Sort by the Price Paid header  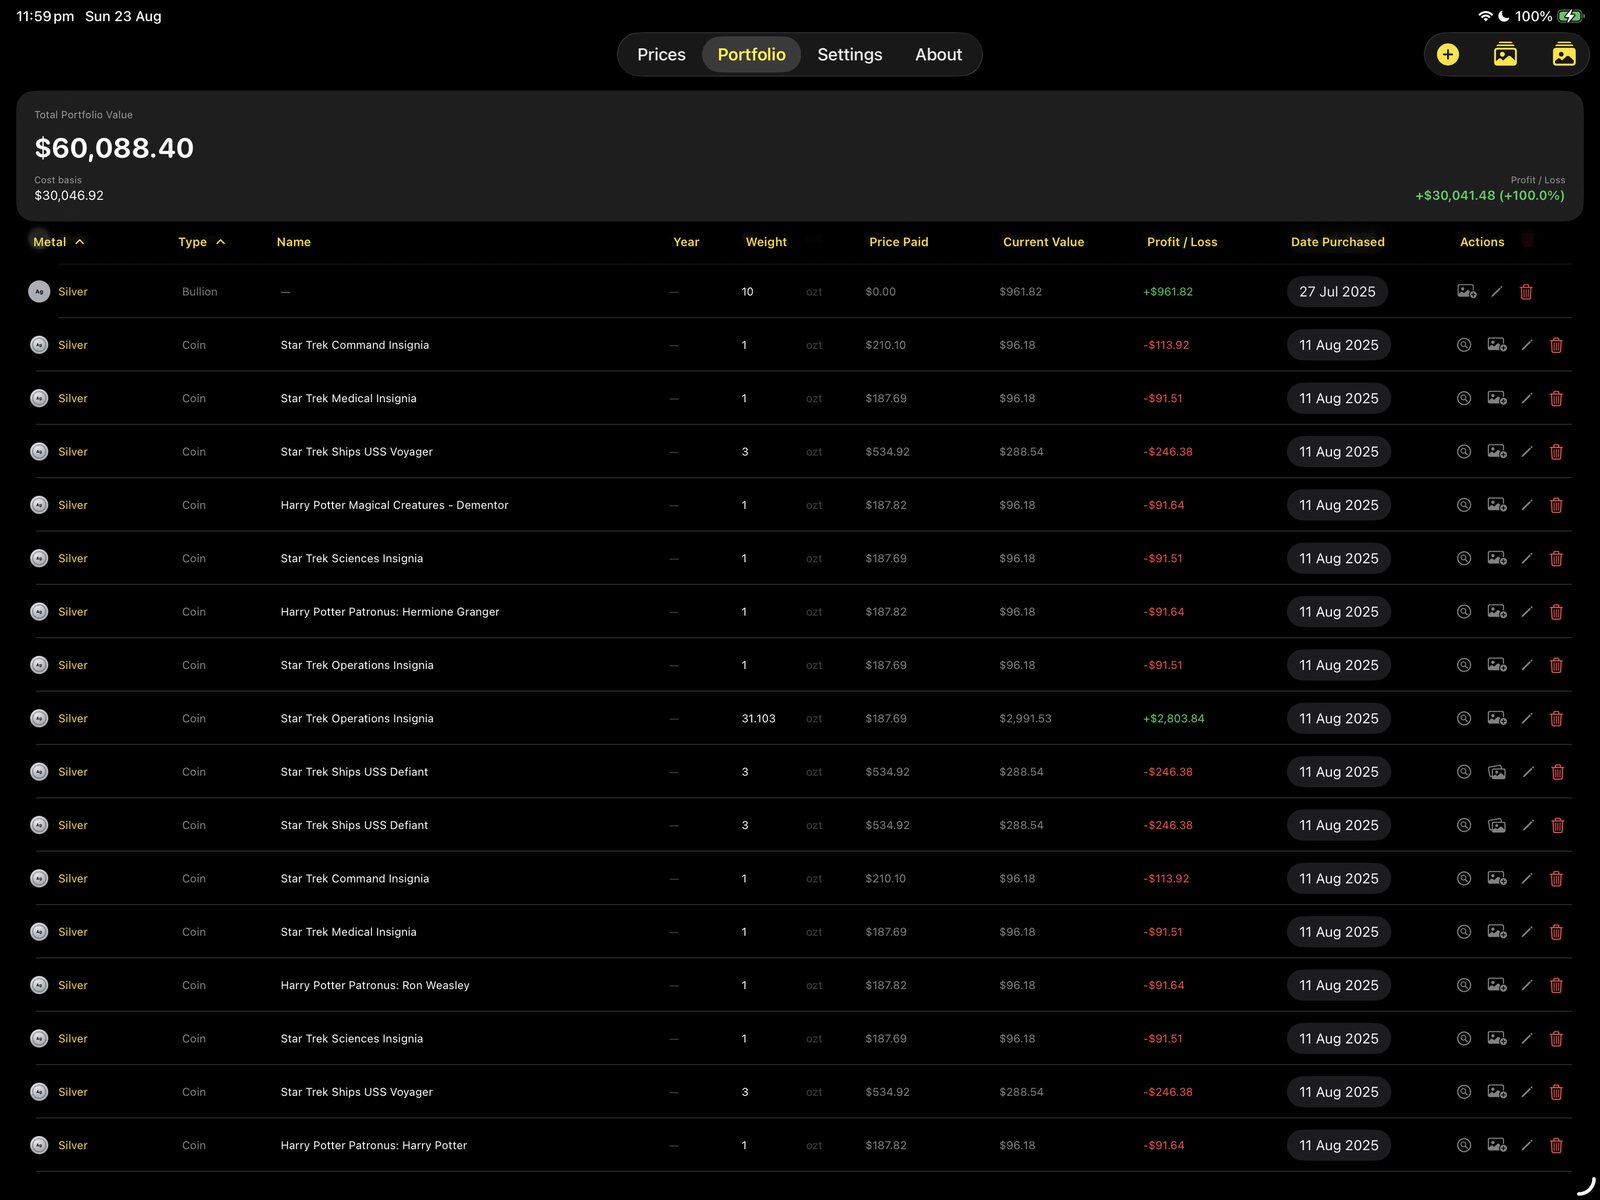898,242
